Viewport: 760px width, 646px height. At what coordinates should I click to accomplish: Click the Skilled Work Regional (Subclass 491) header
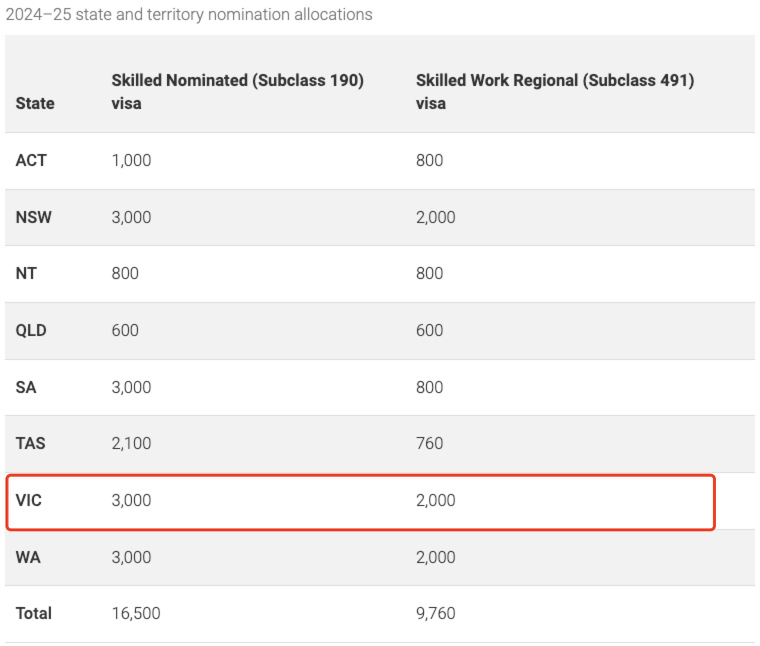555,91
